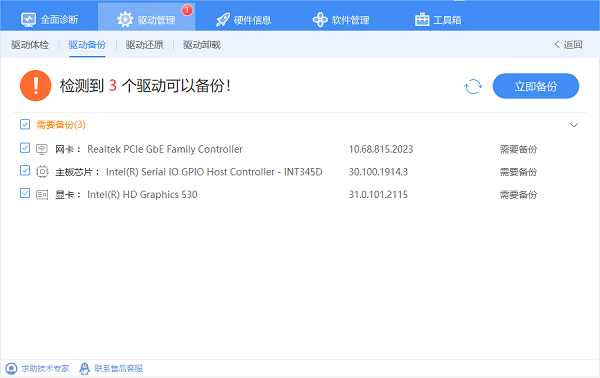Click the orange exclamation warning icon

(x=36, y=86)
